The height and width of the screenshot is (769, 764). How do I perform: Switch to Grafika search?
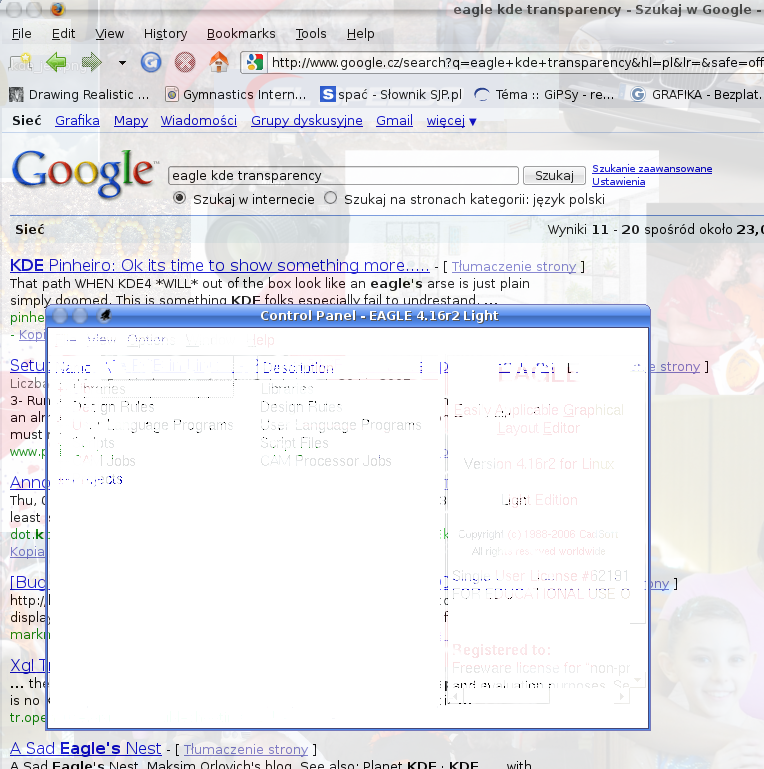(x=77, y=121)
